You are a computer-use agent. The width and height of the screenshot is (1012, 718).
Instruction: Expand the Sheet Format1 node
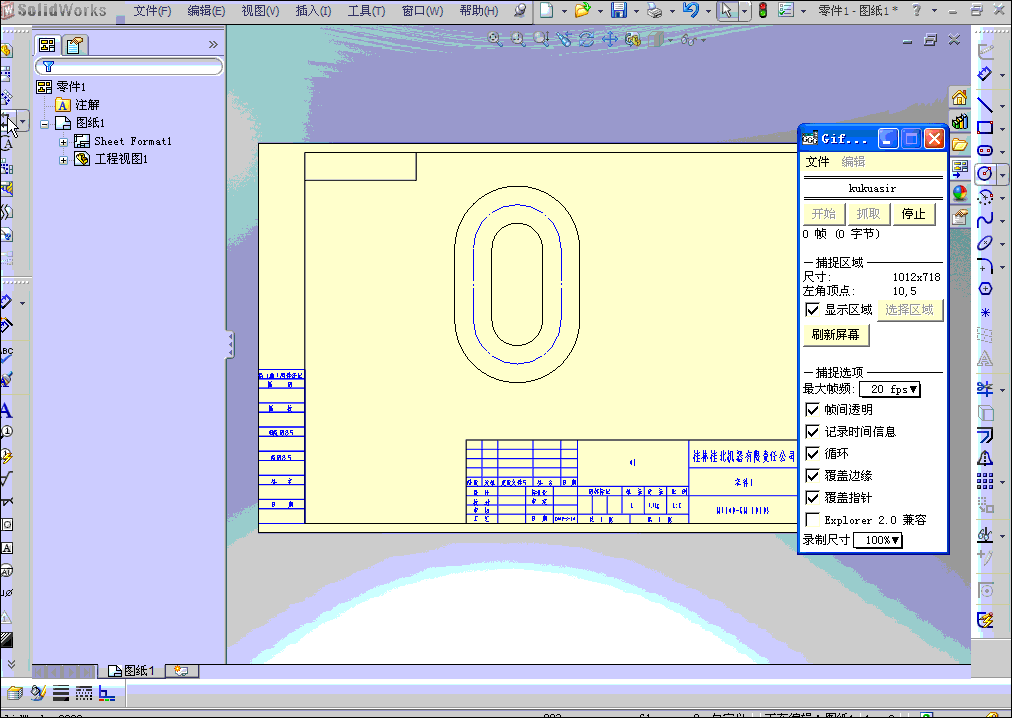pos(63,142)
